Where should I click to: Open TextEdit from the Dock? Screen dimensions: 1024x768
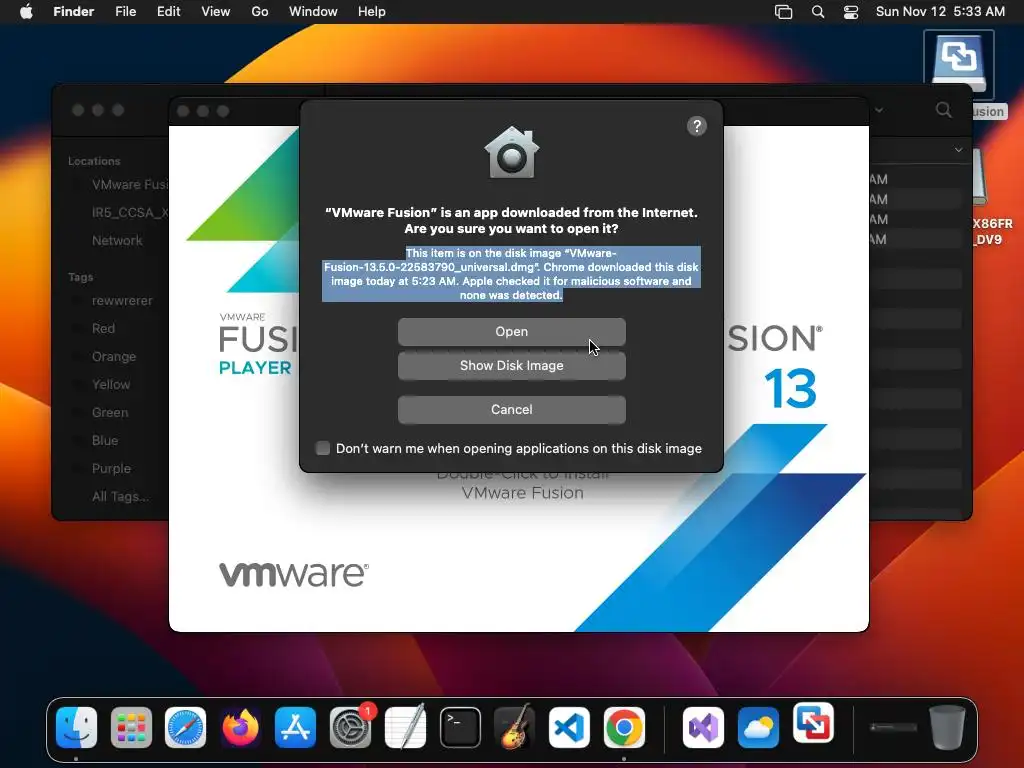tap(405, 727)
